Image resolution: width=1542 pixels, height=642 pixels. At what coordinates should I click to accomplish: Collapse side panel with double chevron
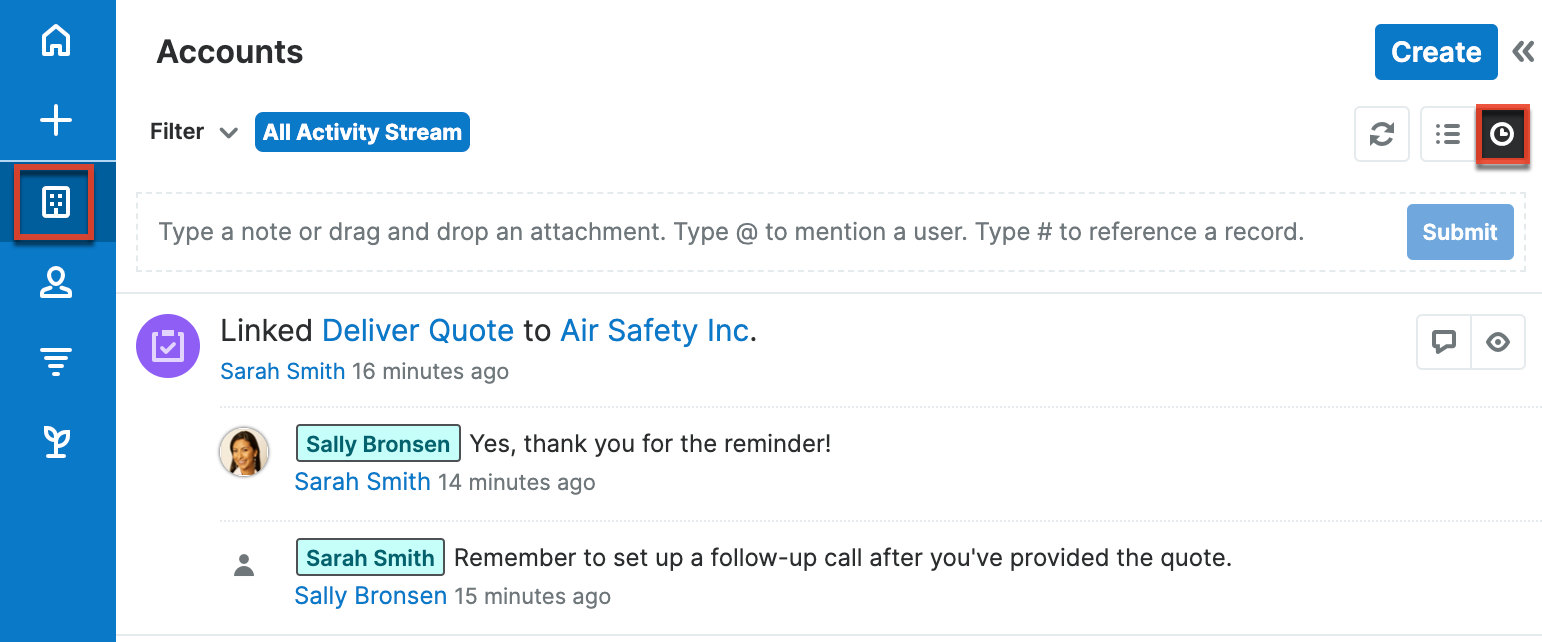click(x=1523, y=52)
